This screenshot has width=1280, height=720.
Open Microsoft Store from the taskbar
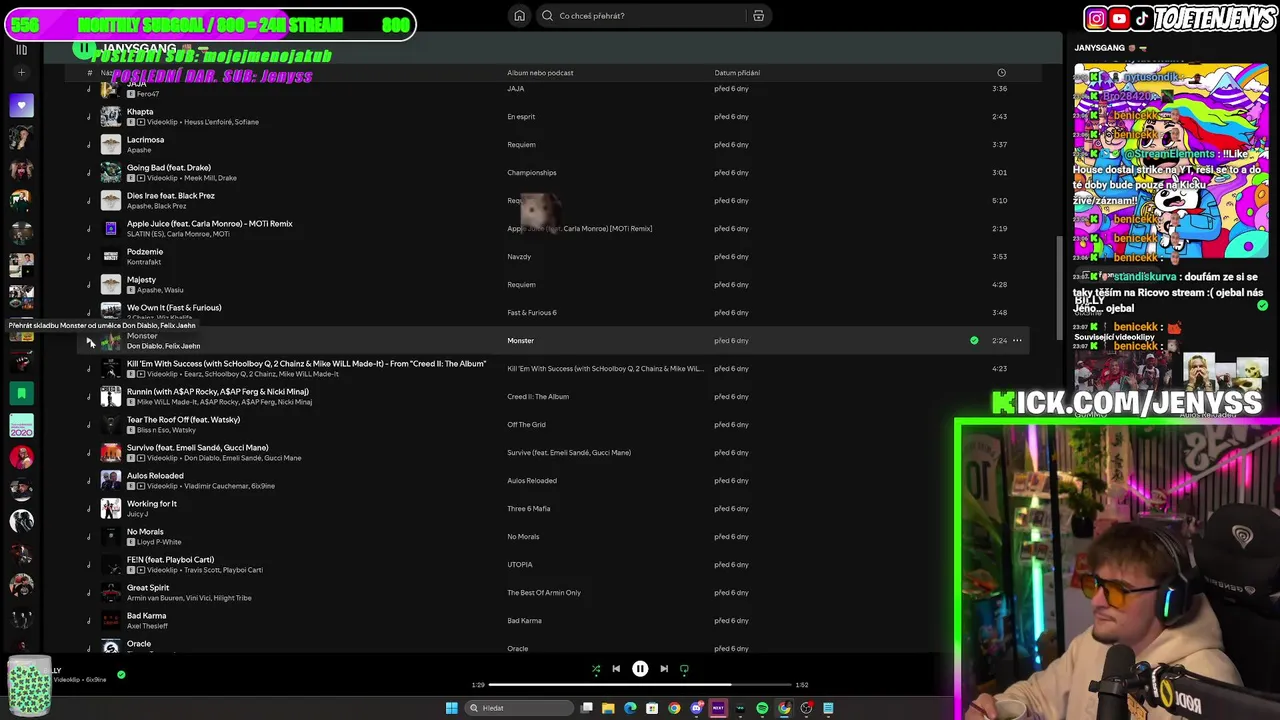point(652,708)
